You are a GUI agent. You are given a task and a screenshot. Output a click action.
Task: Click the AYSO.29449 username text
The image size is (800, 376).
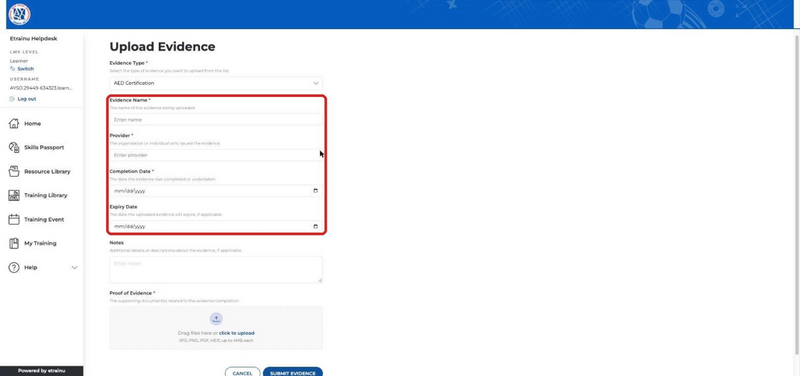click(x=41, y=88)
